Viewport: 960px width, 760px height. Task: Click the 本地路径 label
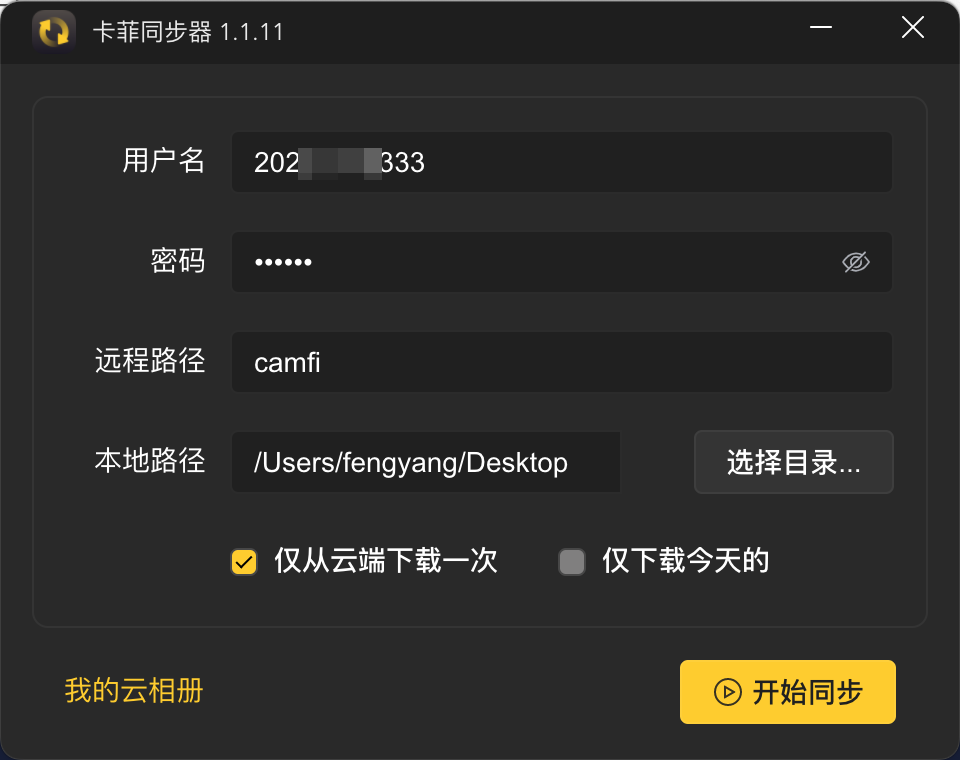(150, 461)
